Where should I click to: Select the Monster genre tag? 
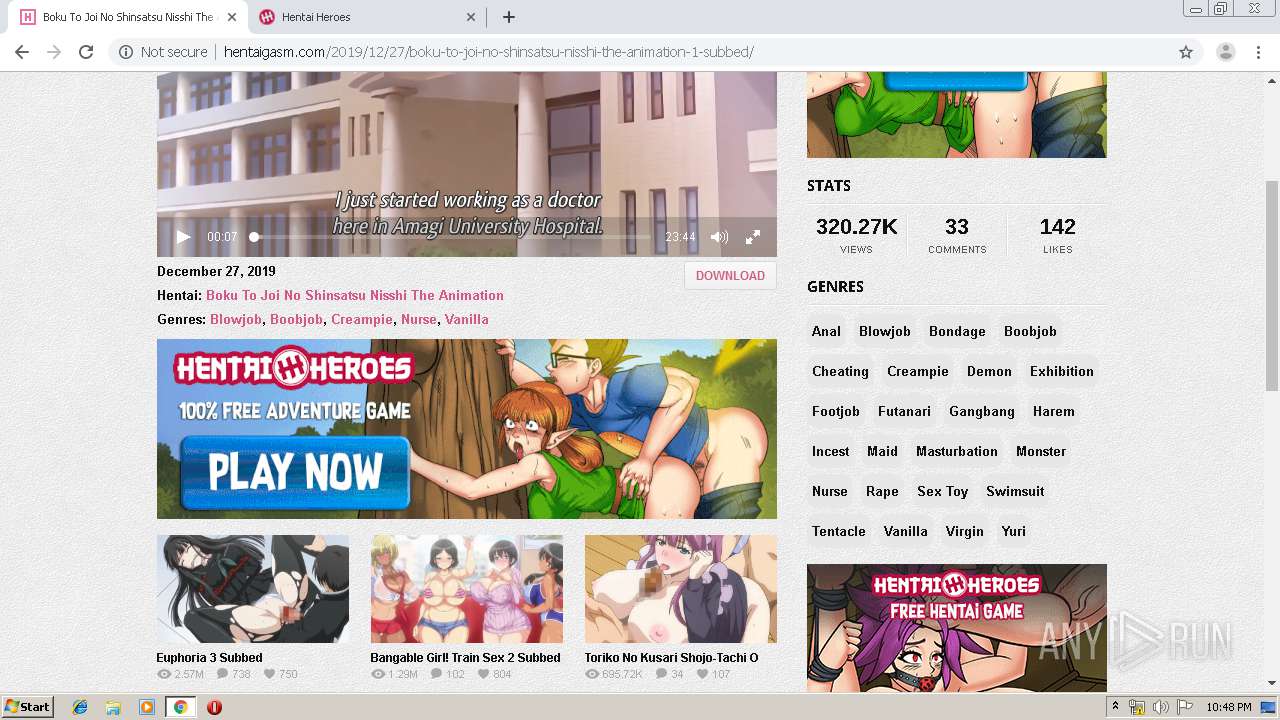[x=1041, y=451]
